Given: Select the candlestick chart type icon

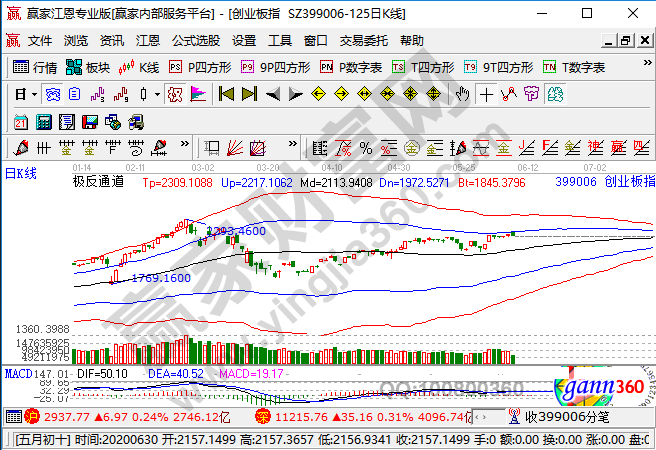Looking at the screenshot, I should click(x=144, y=95).
